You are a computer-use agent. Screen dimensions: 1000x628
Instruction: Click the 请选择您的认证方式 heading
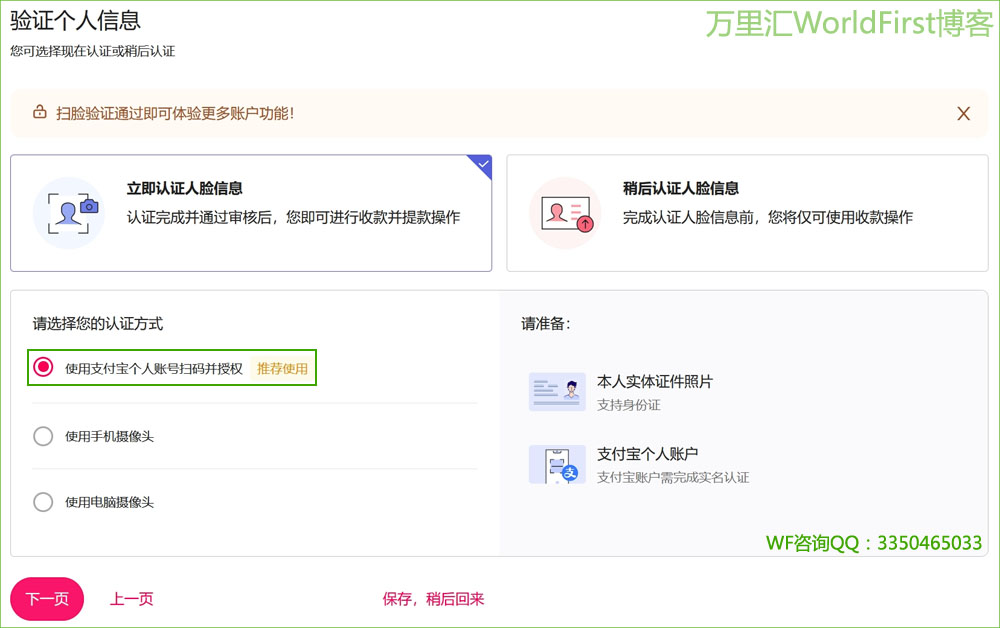tap(98, 324)
